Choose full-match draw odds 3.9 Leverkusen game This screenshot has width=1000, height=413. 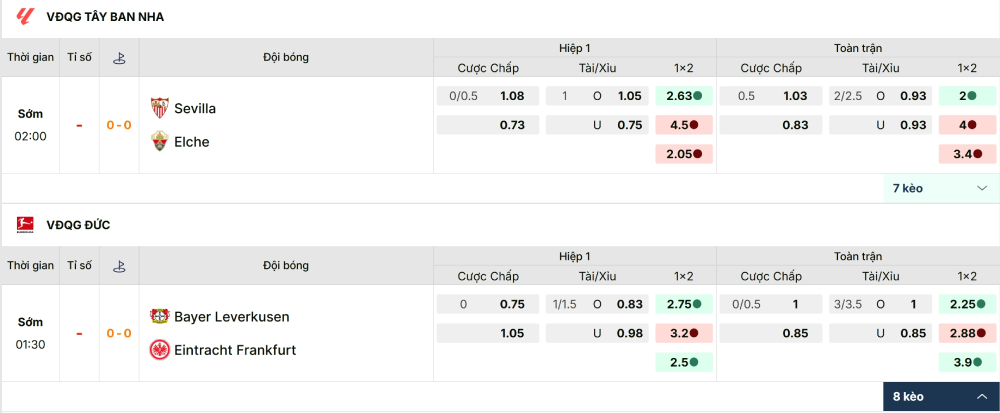tap(967, 362)
